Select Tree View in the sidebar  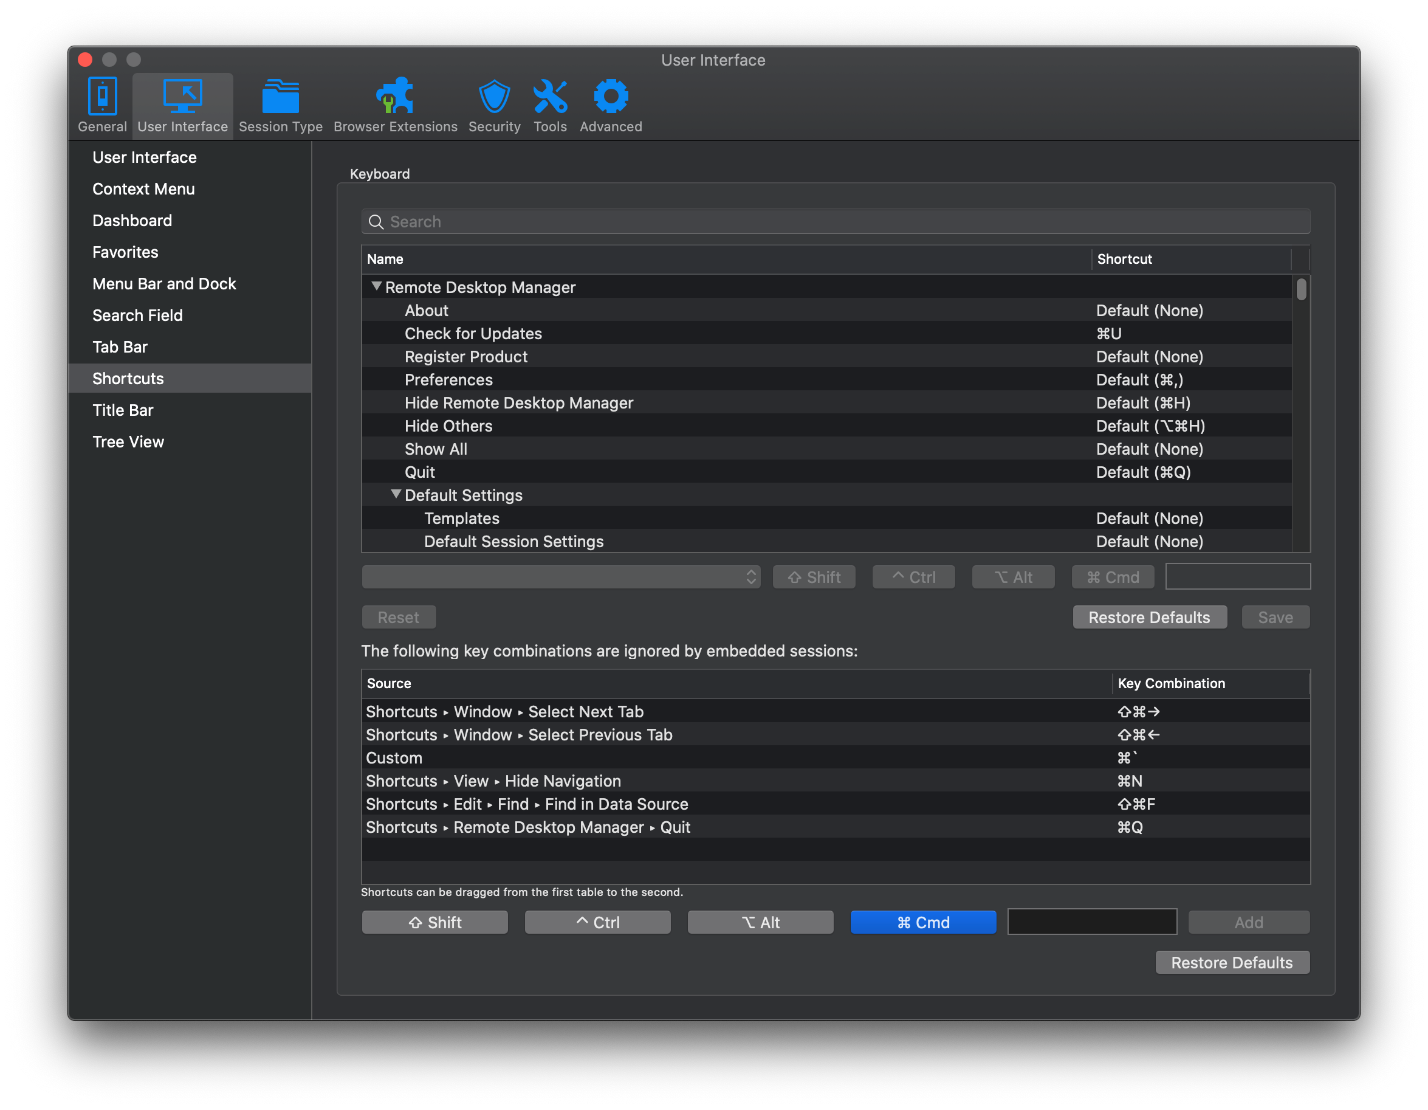click(x=128, y=442)
